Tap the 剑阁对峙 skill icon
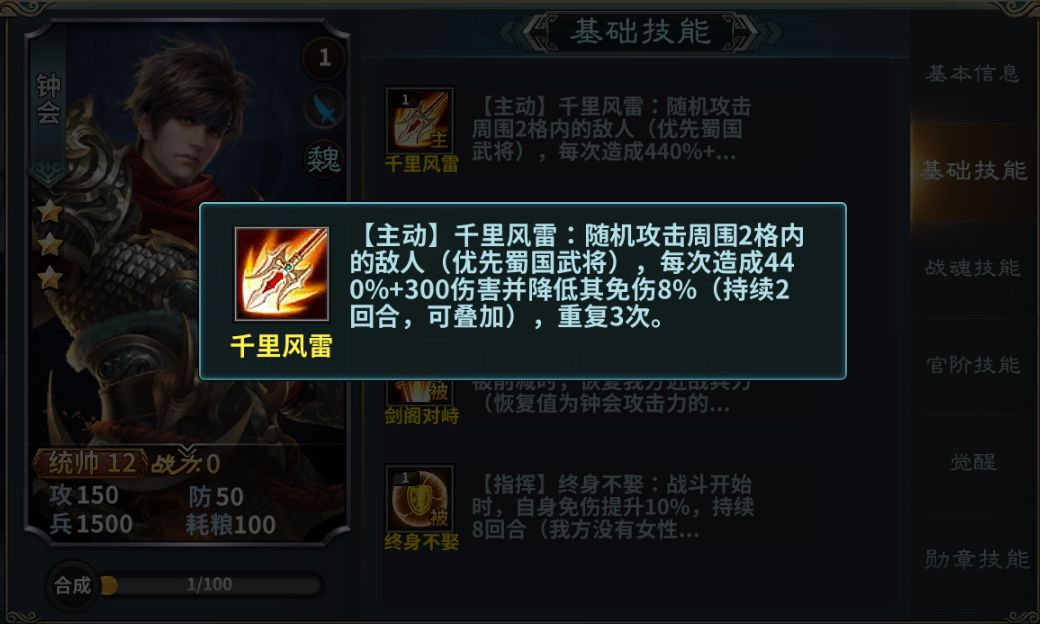This screenshot has width=1040, height=624. point(419,391)
